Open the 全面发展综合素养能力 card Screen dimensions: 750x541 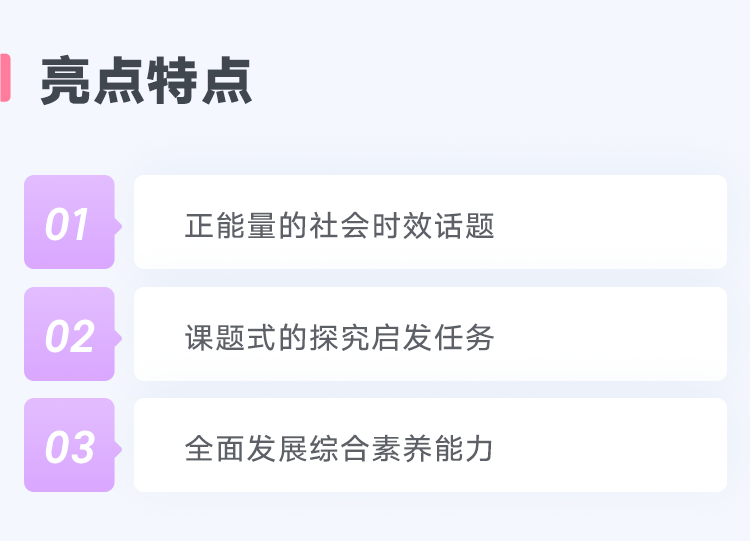430,445
